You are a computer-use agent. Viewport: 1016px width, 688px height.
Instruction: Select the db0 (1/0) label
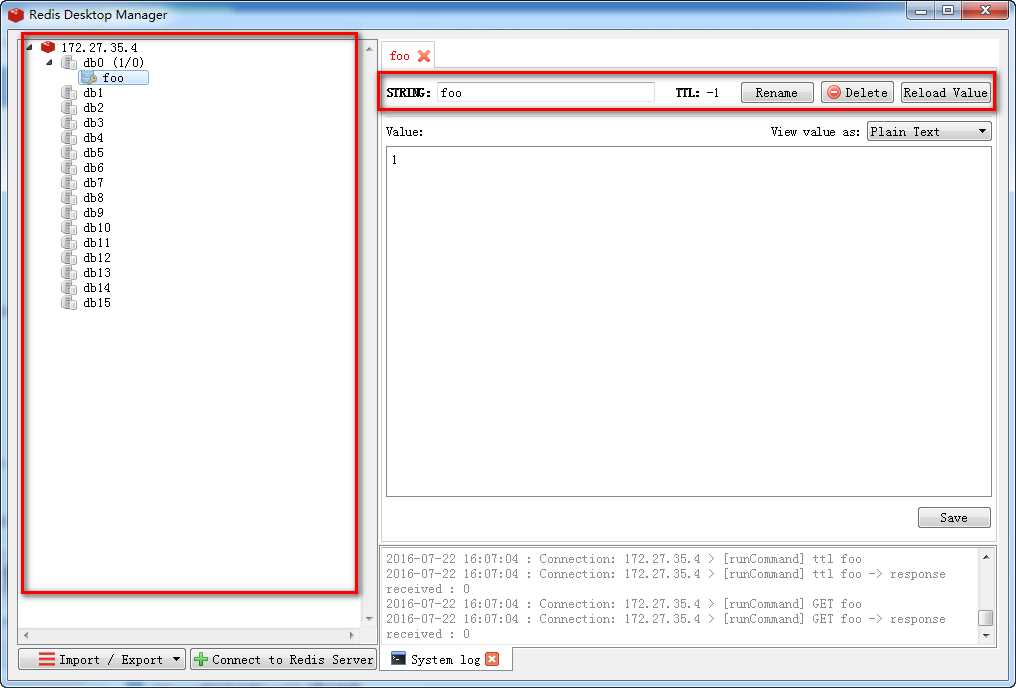113,62
